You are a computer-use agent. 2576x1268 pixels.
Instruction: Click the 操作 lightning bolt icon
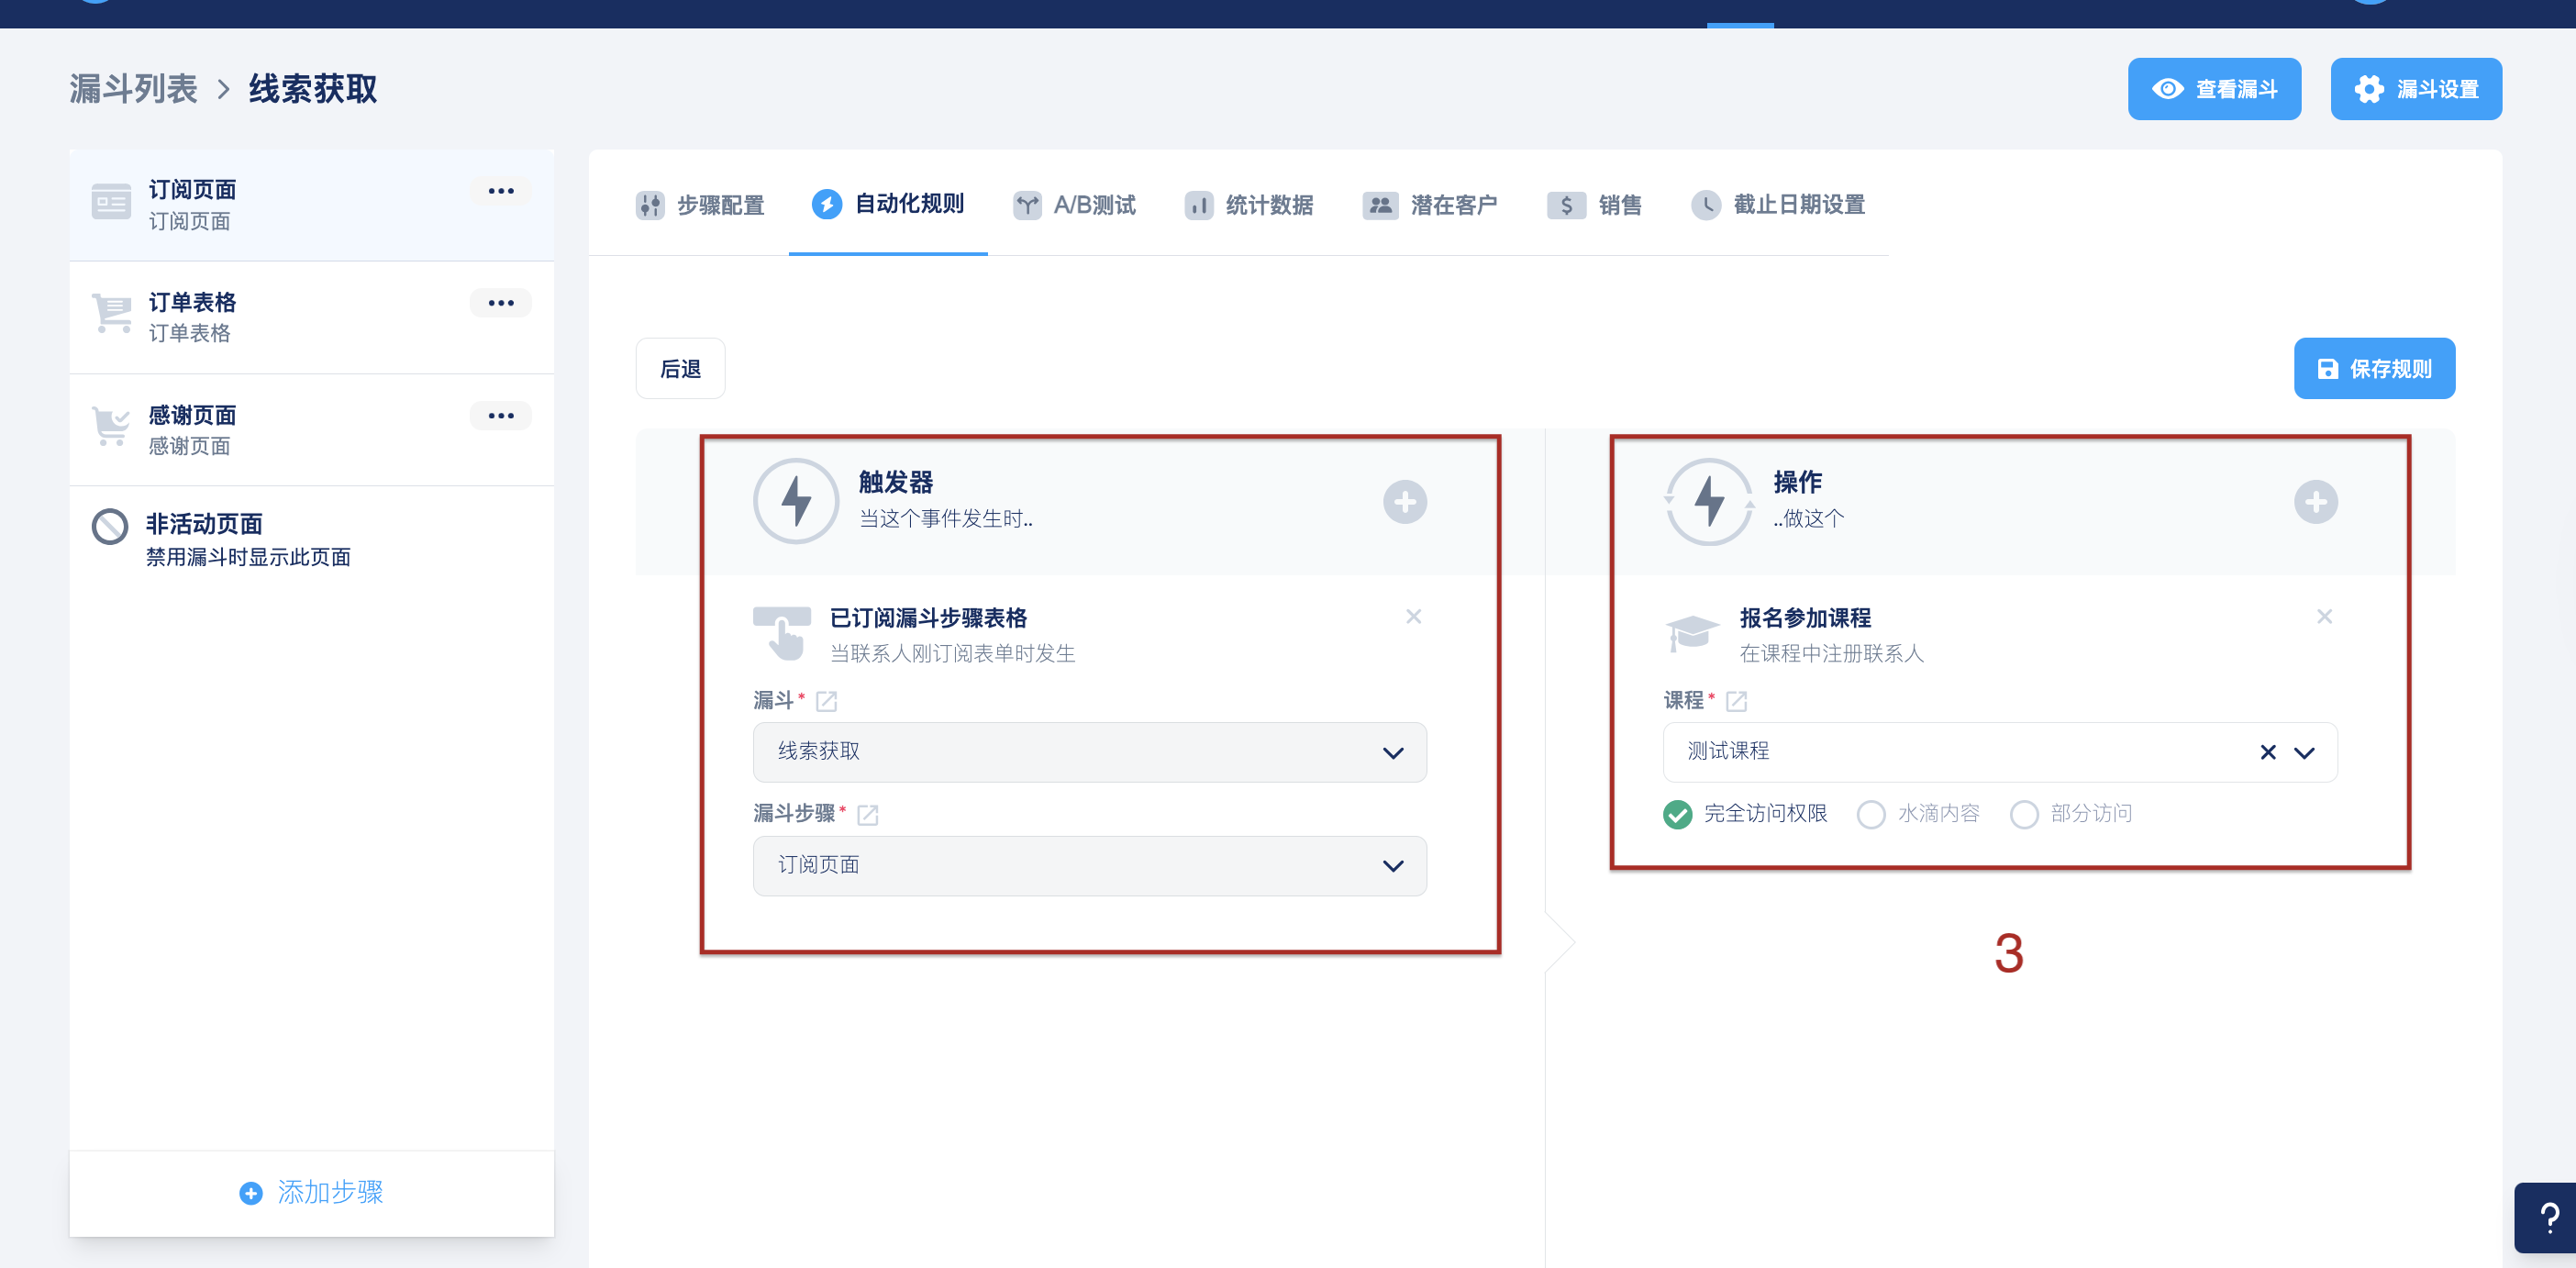coord(1709,501)
